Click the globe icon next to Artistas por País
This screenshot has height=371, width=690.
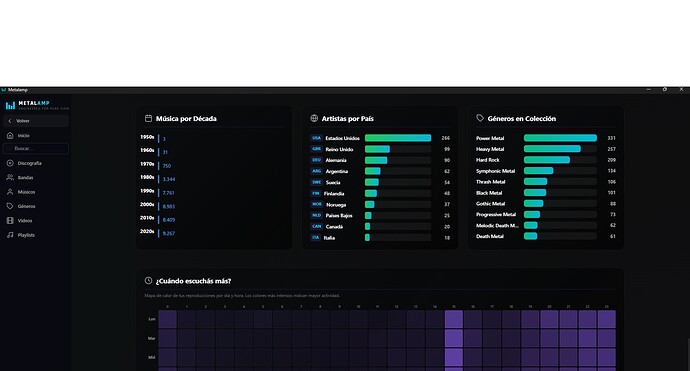tap(314, 118)
